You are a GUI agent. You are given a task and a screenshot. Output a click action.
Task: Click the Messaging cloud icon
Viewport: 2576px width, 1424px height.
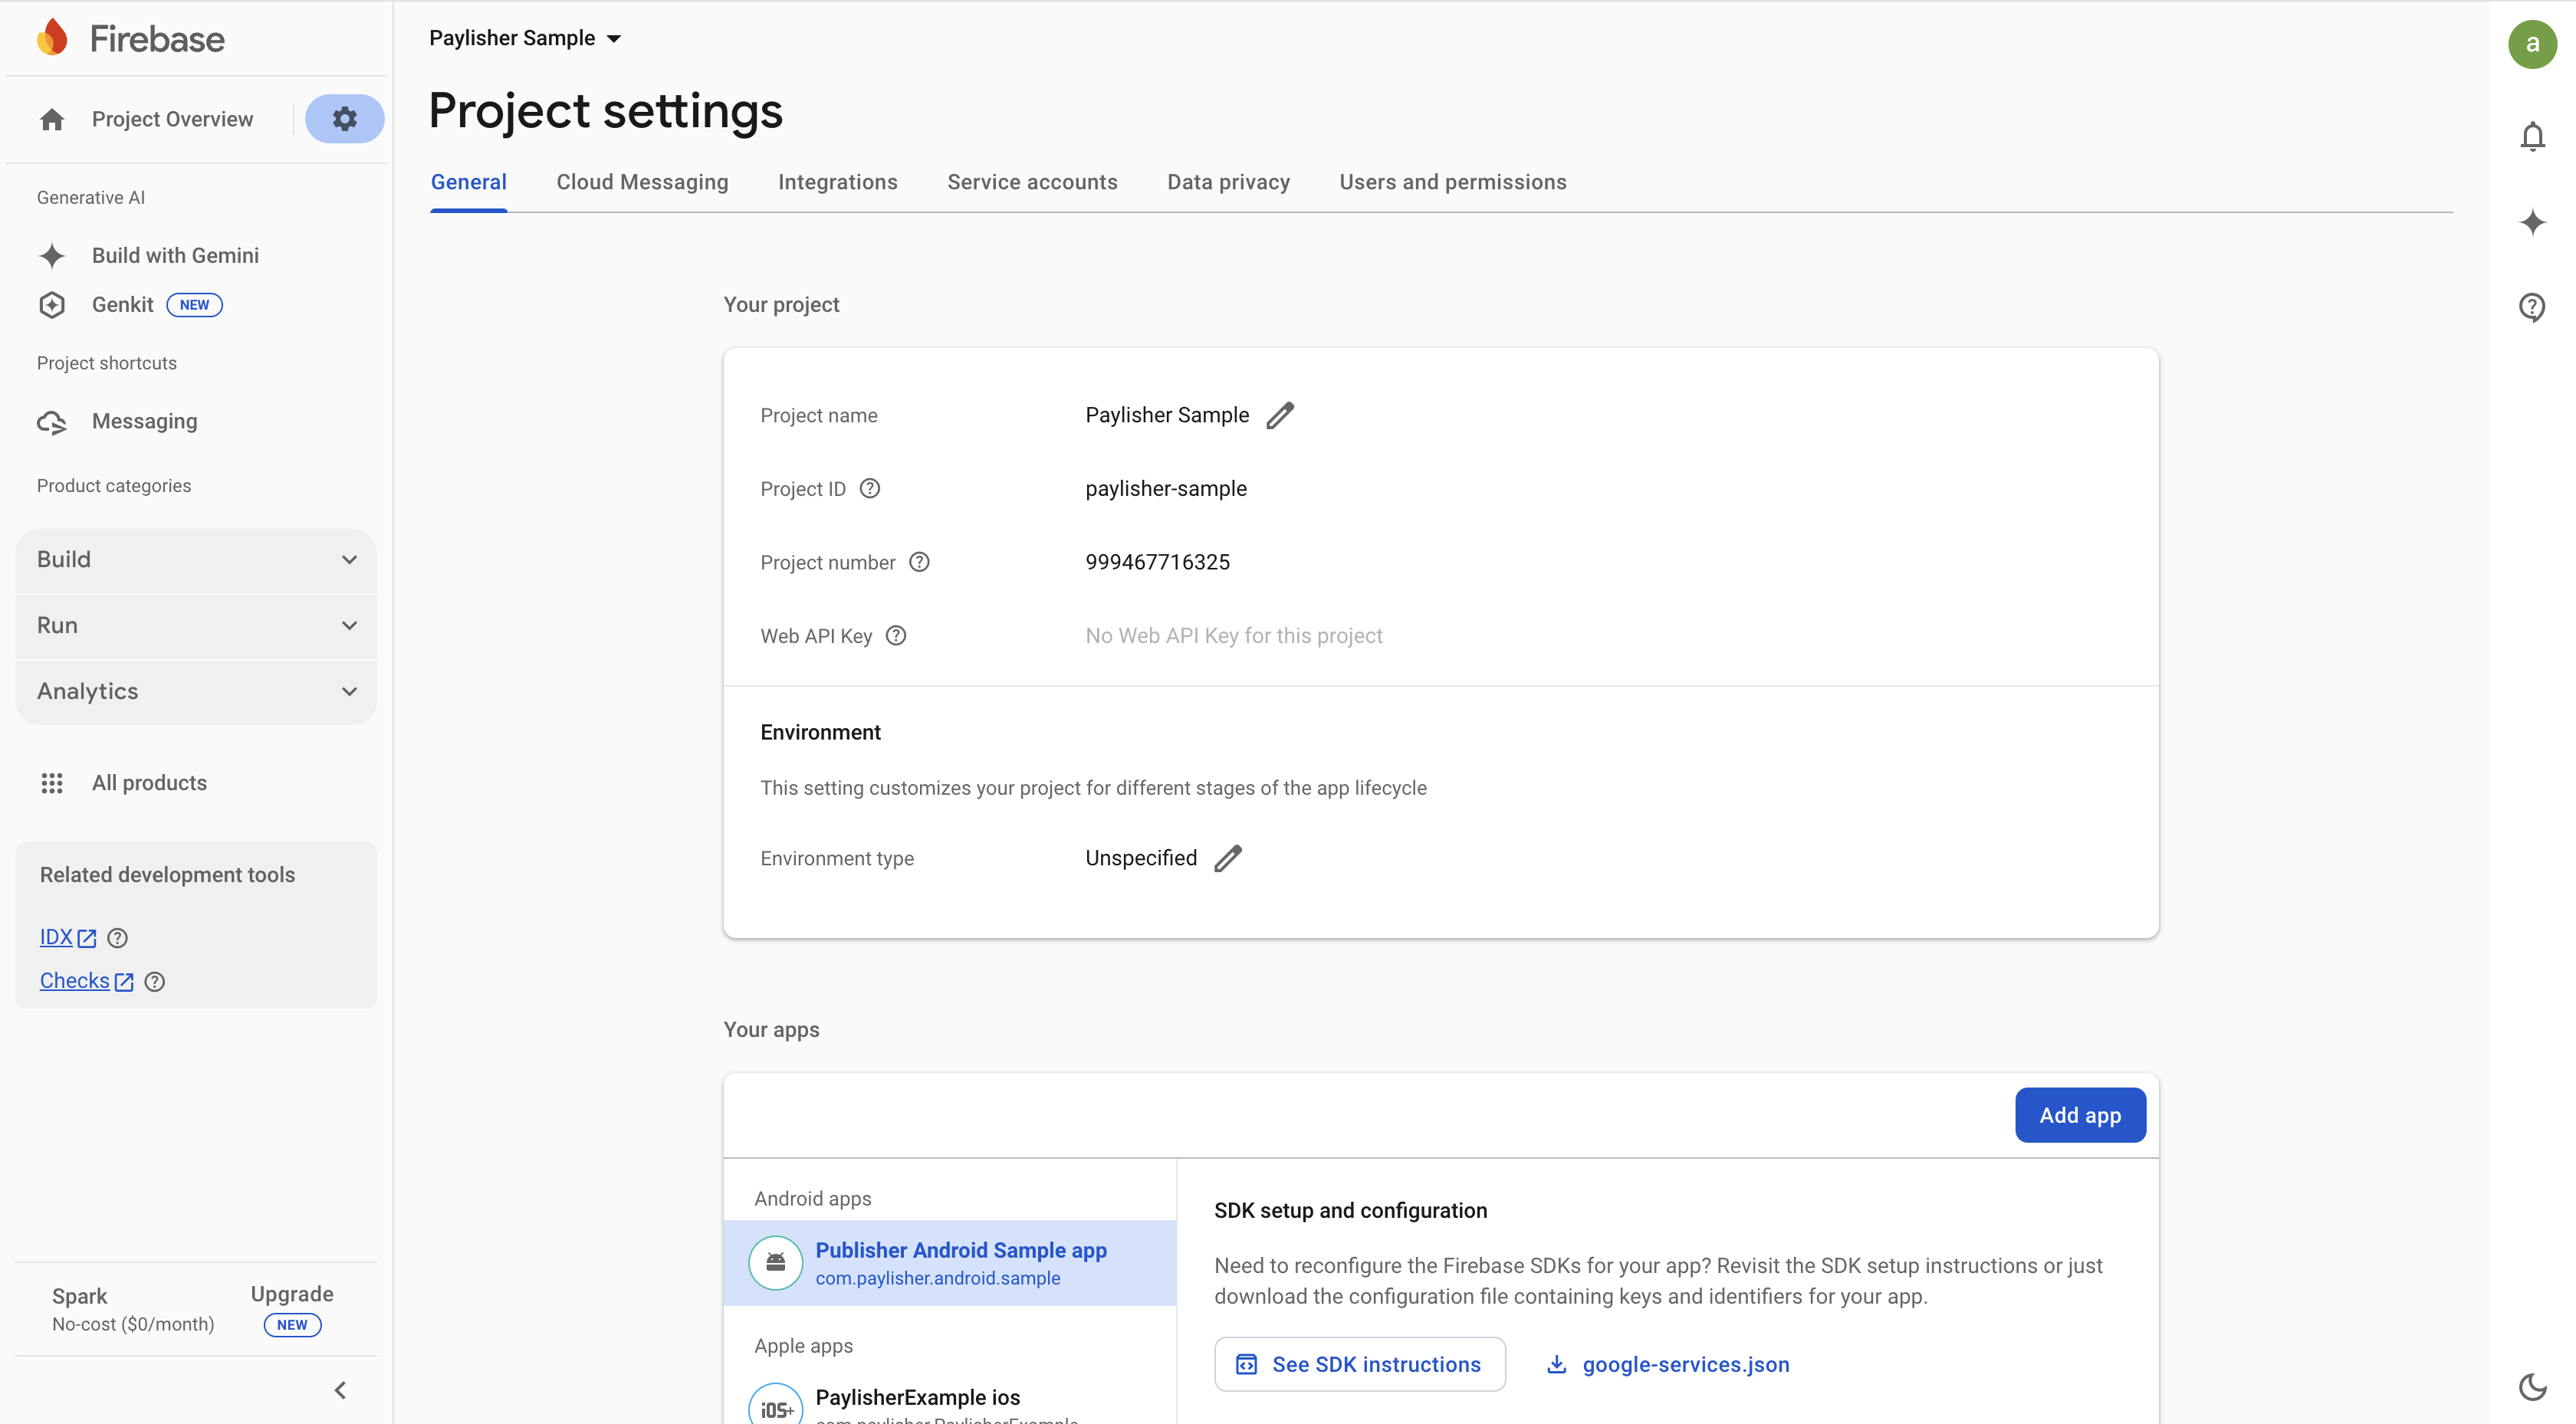pyautogui.click(x=52, y=422)
